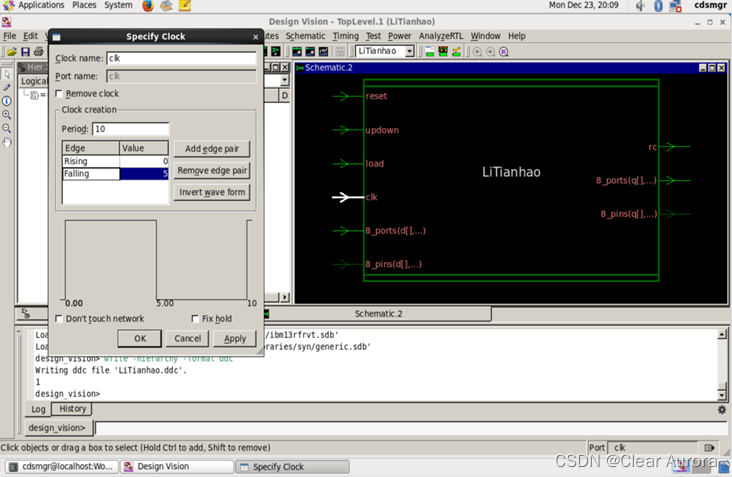Select the arrow pointer tool in sidebar
Viewport: 732px width, 477px height.
pos(7,74)
